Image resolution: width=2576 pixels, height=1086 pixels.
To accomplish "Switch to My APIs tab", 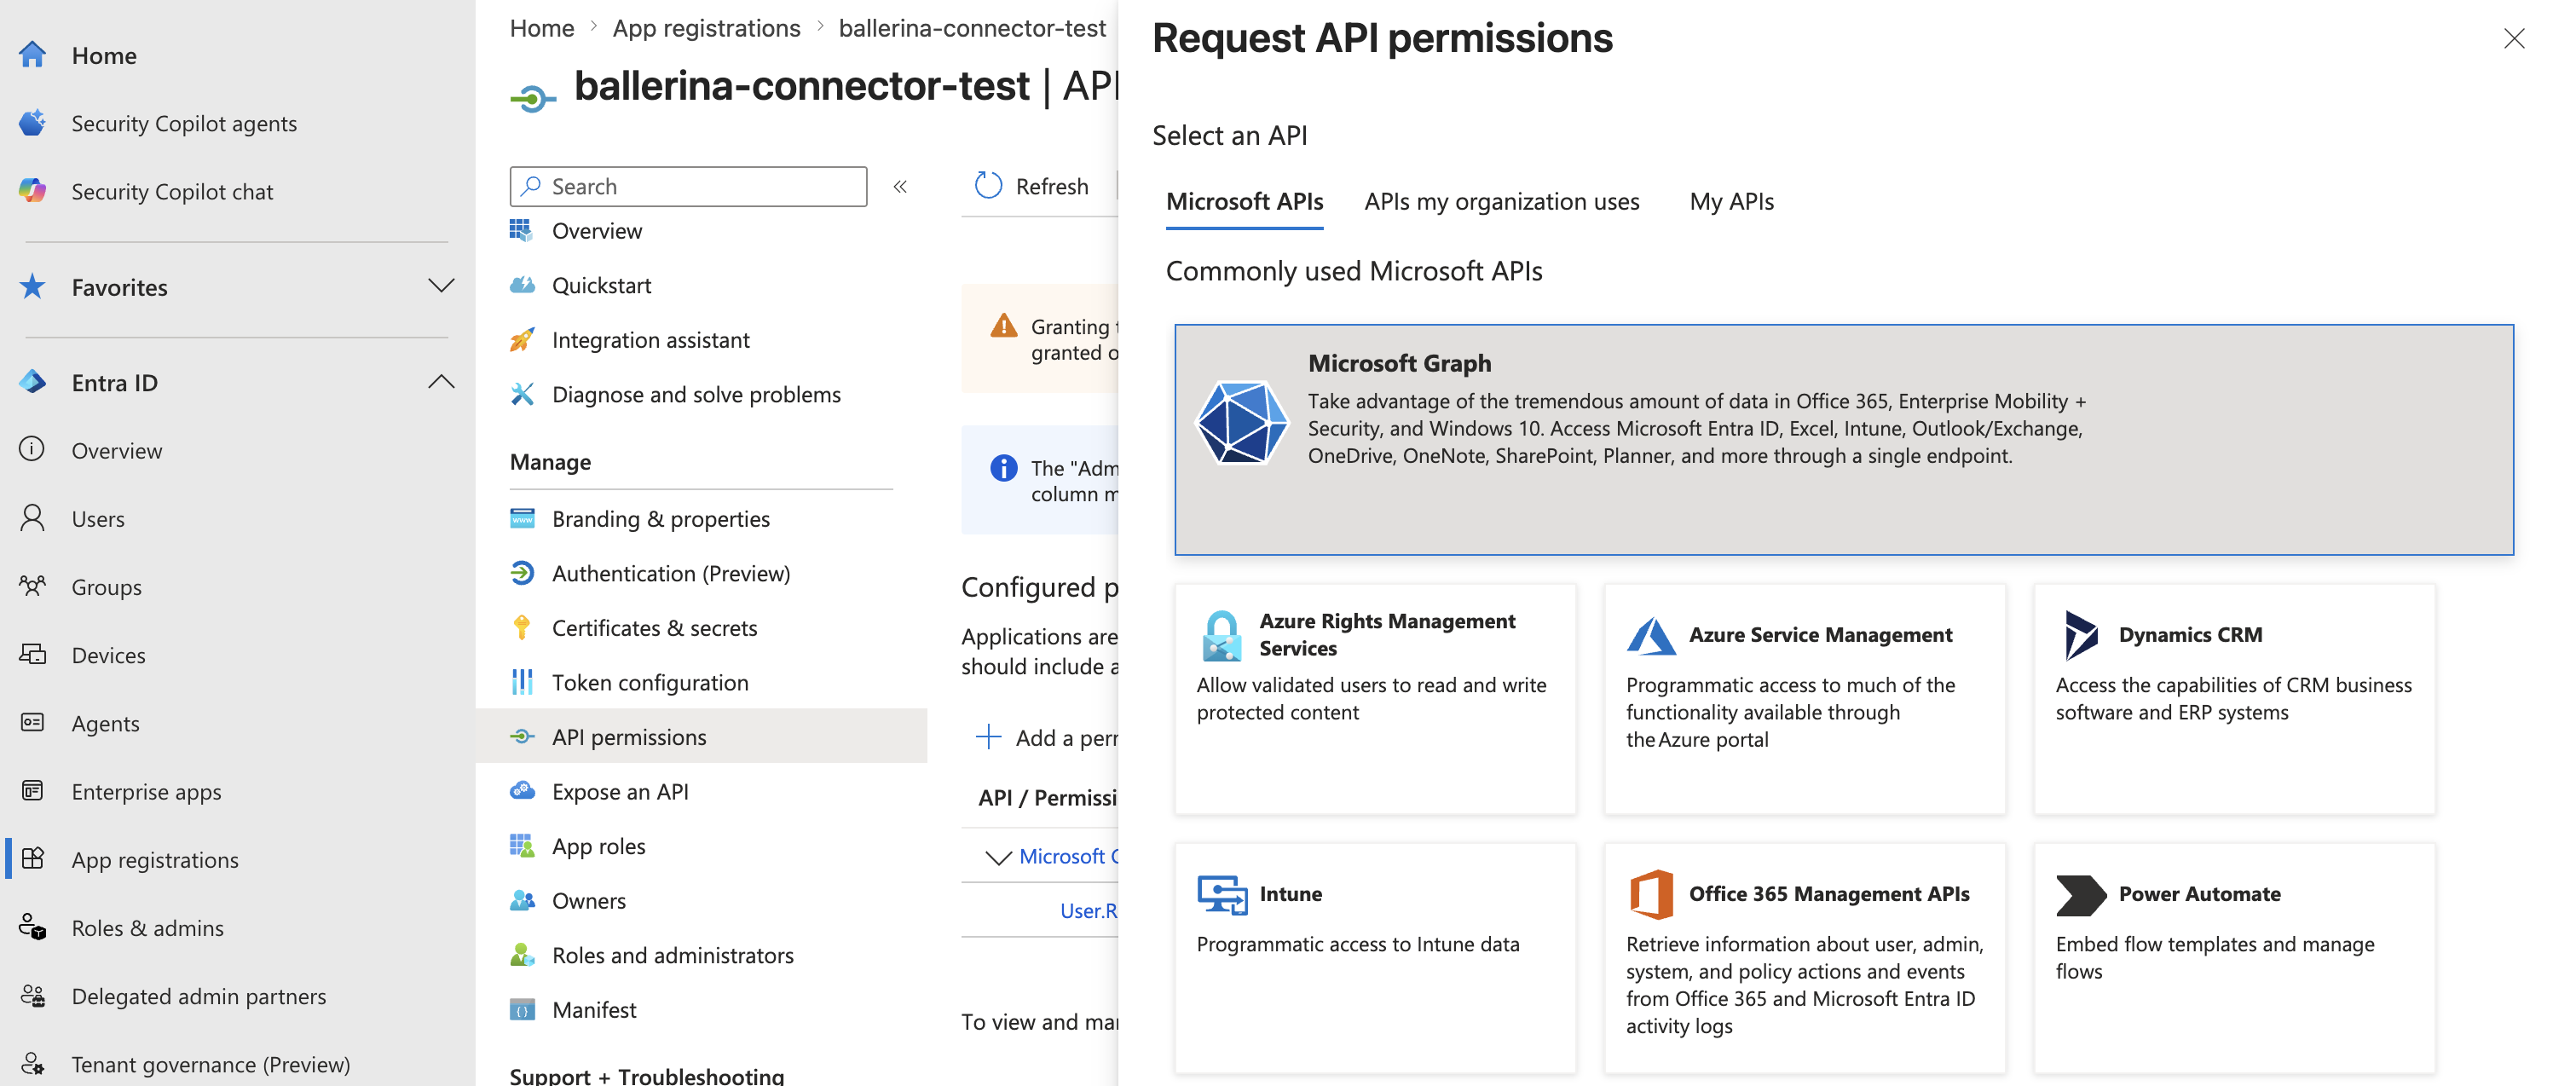I will point(1731,201).
